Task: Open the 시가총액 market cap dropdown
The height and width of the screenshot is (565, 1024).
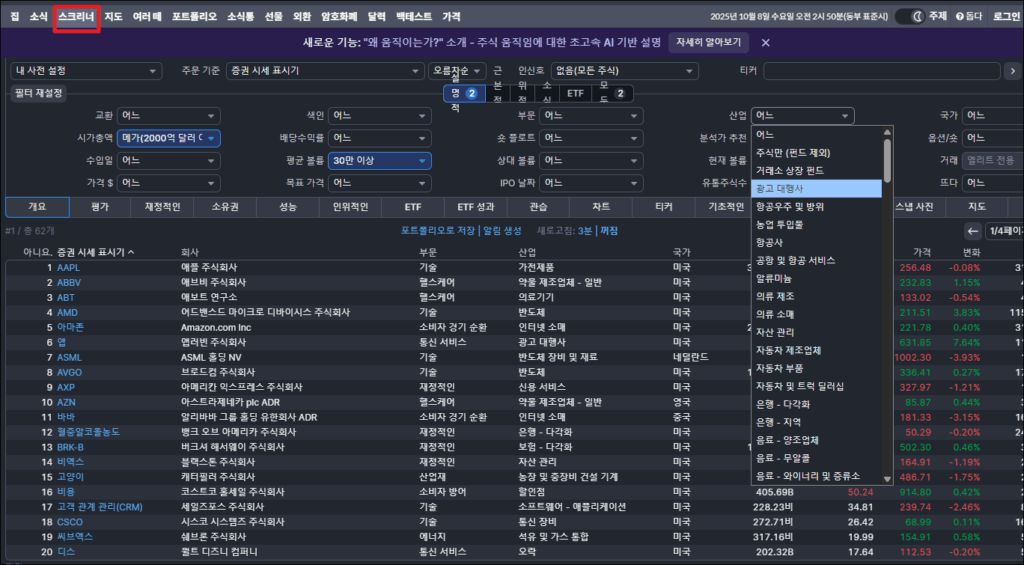Action: tap(169, 138)
